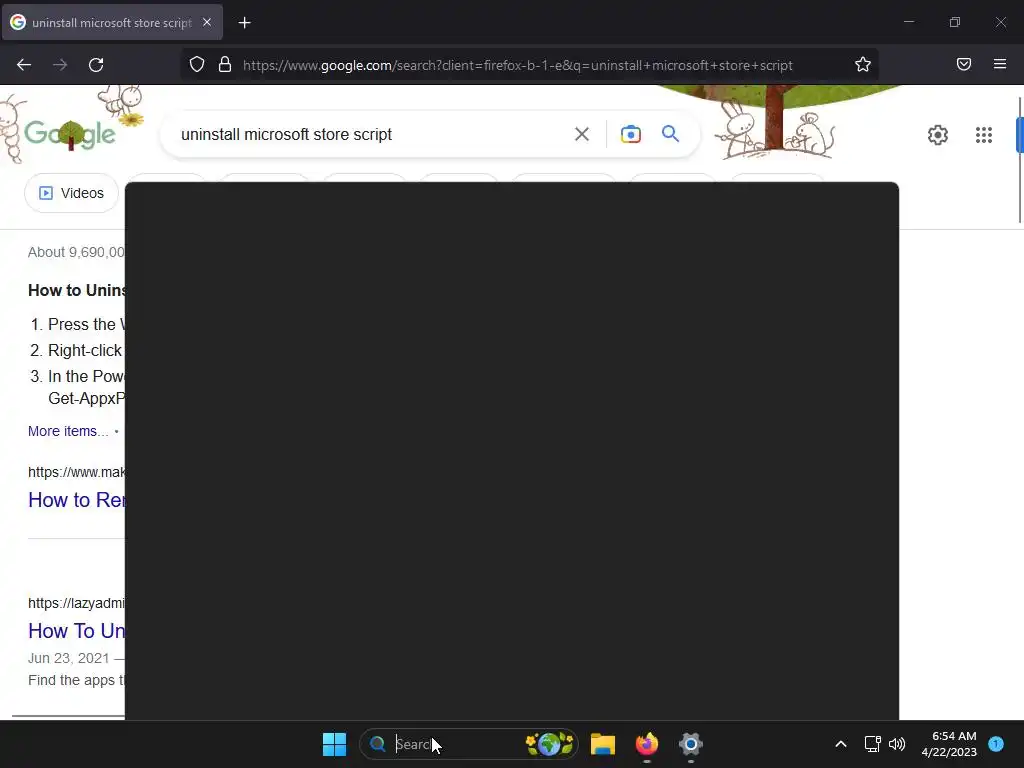This screenshot has width=1024, height=768.
Task: Open the Google apps grid
Action: (x=984, y=135)
